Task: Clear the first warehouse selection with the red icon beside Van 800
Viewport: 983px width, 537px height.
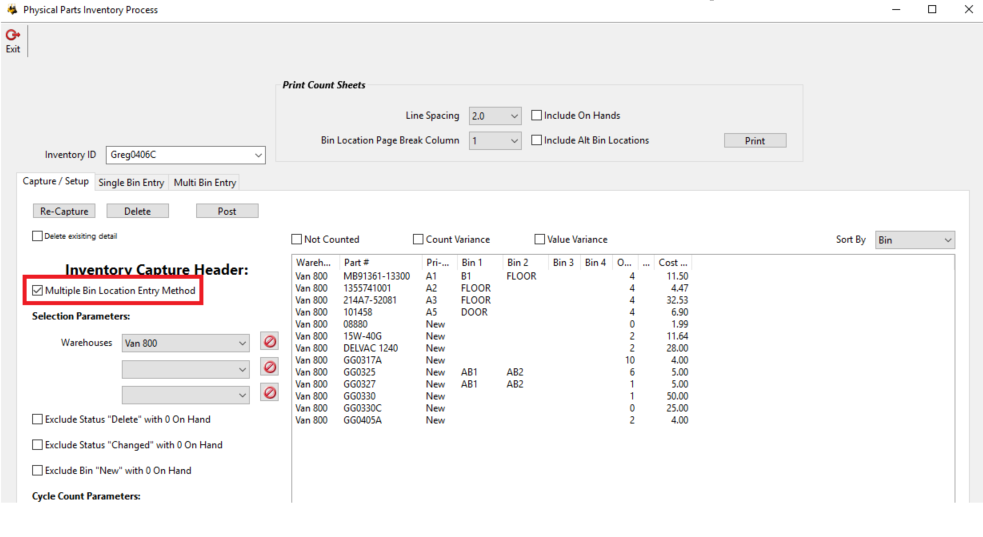Action: point(270,342)
